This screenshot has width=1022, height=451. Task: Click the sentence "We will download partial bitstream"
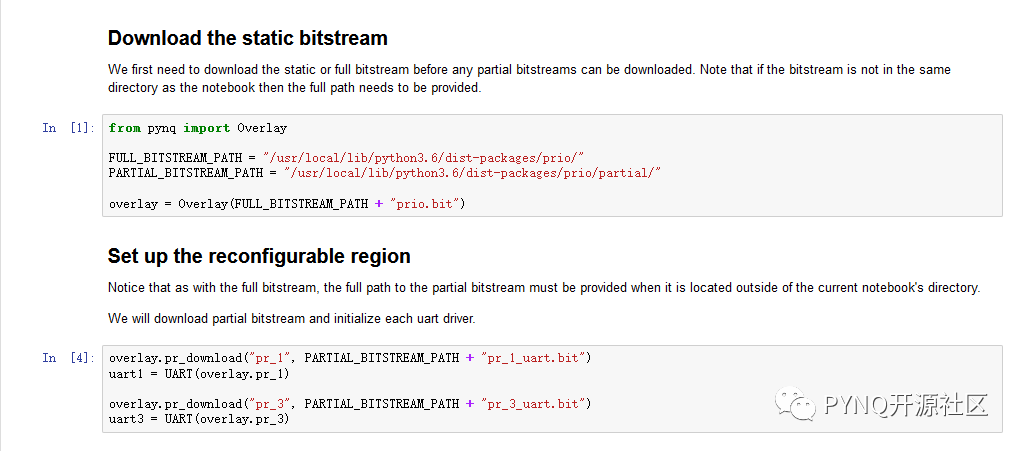point(289,318)
